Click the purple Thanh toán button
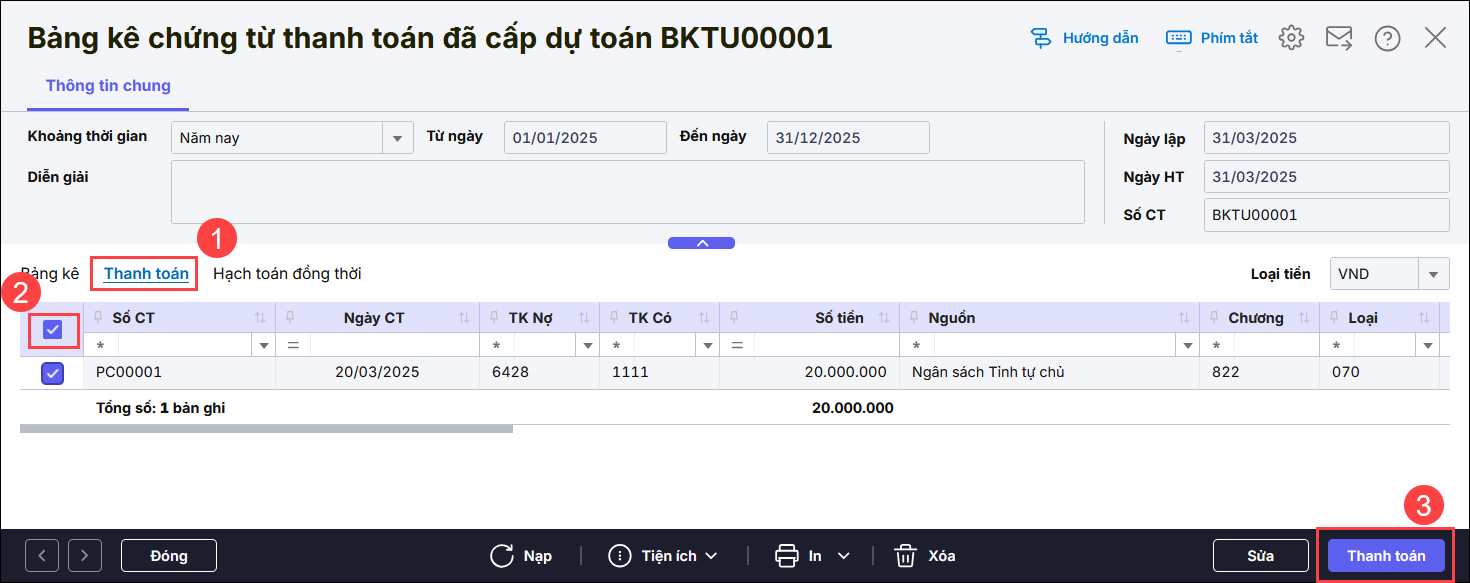The height and width of the screenshot is (583, 1470). tap(1386, 555)
